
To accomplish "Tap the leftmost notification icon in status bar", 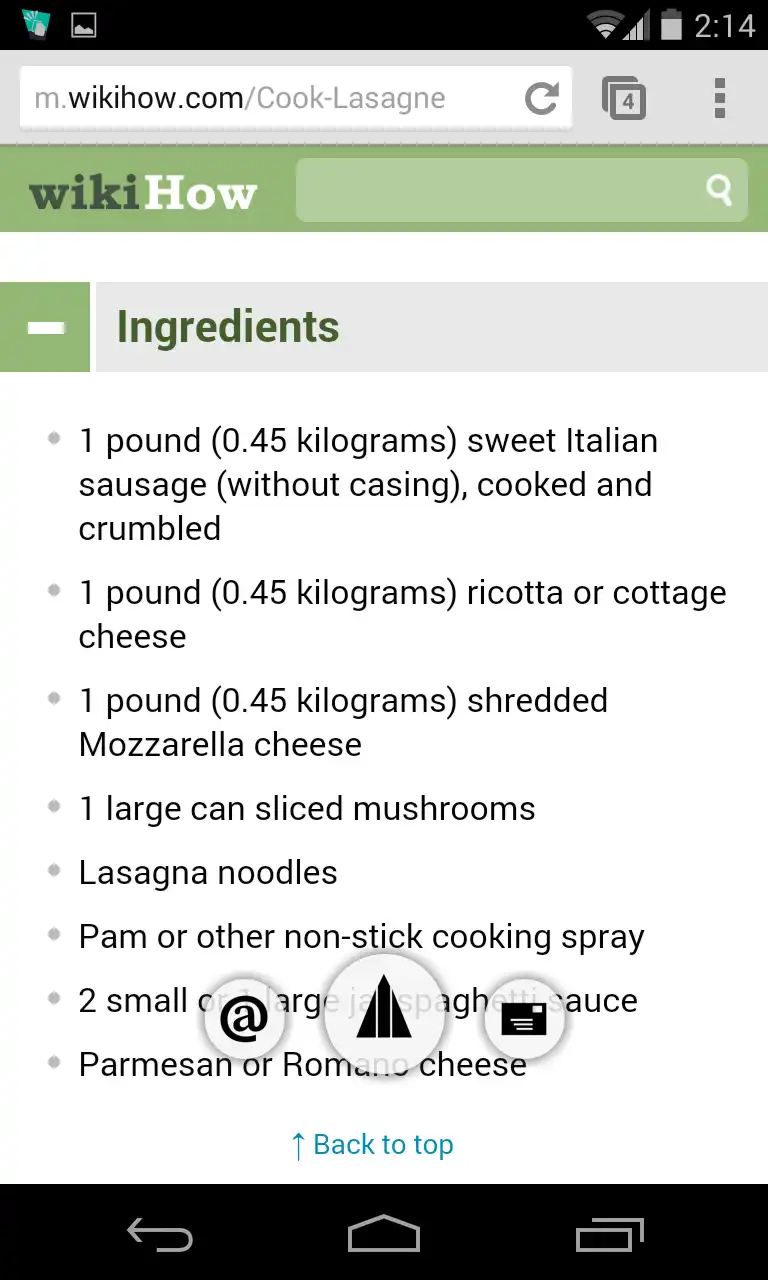I will click(35, 24).
